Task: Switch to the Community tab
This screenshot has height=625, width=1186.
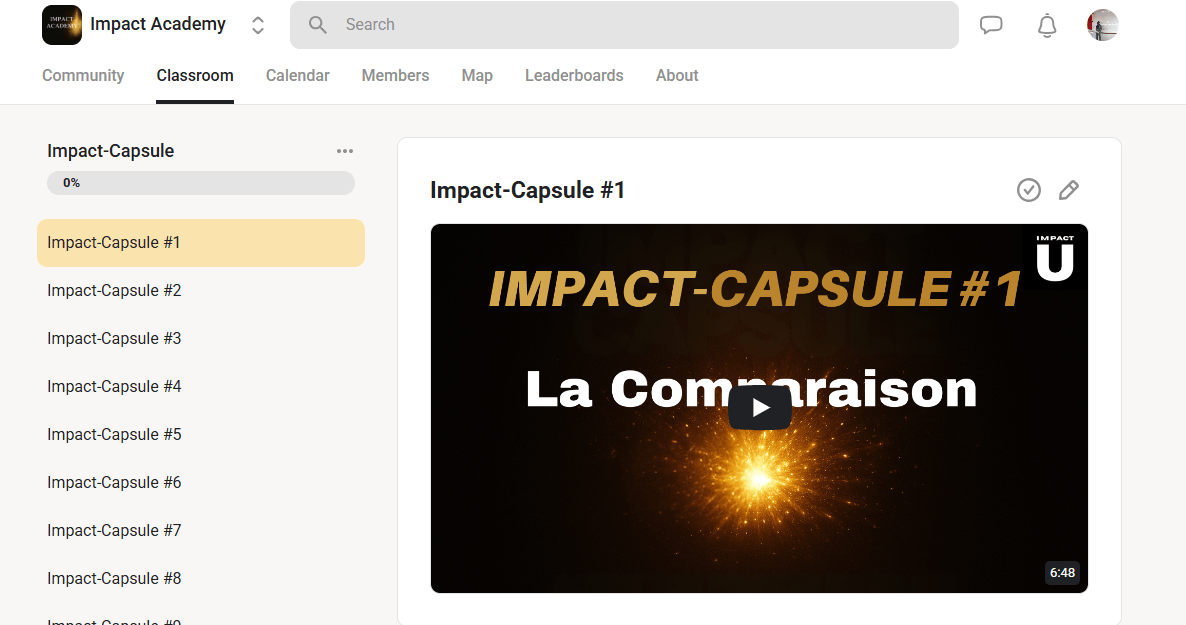Action: pos(83,76)
